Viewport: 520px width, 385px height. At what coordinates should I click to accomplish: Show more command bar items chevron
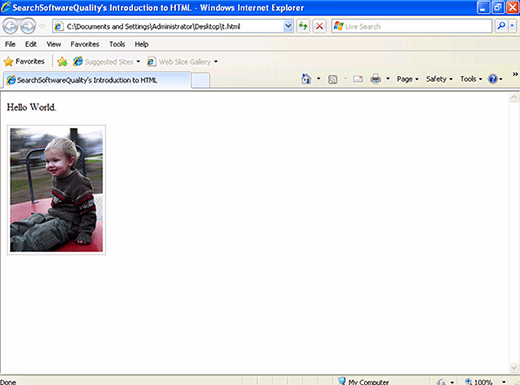(x=515, y=74)
